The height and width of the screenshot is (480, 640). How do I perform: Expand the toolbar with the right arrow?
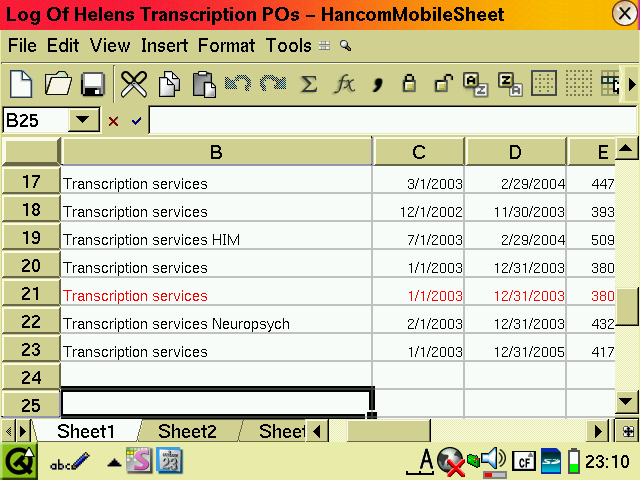(632, 84)
